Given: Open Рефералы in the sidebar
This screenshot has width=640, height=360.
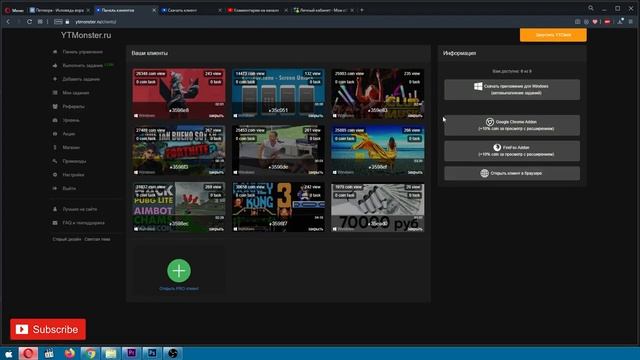Looking at the screenshot, I should [x=73, y=107].
